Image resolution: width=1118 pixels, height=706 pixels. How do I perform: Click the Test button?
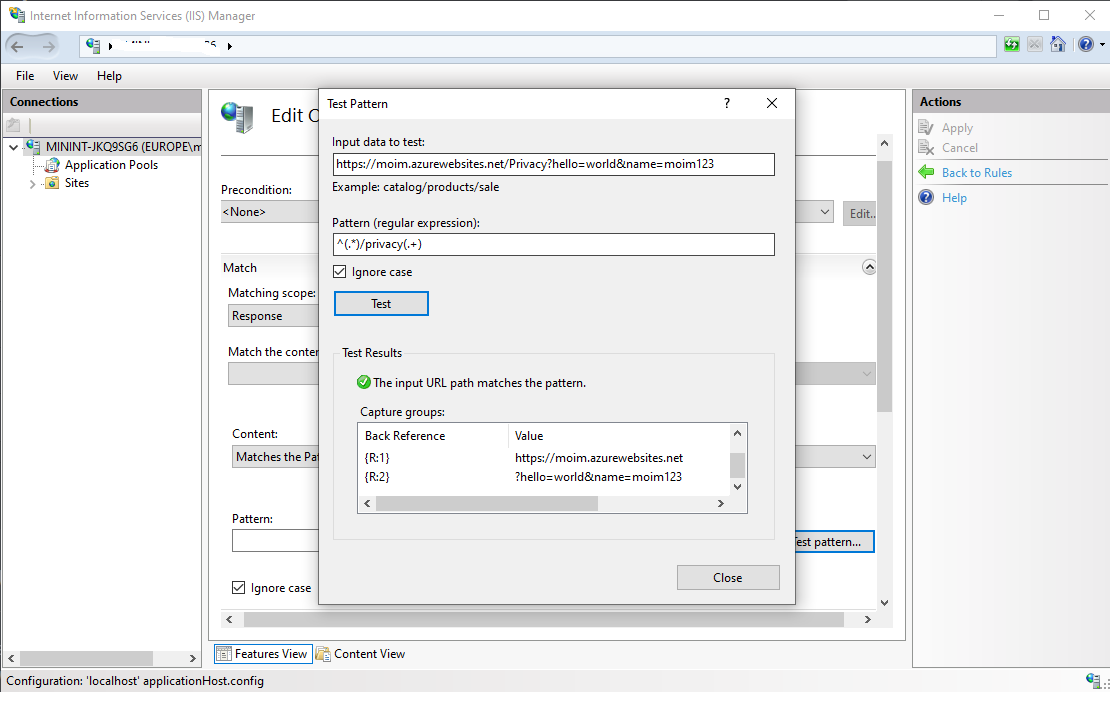(381, 304)
